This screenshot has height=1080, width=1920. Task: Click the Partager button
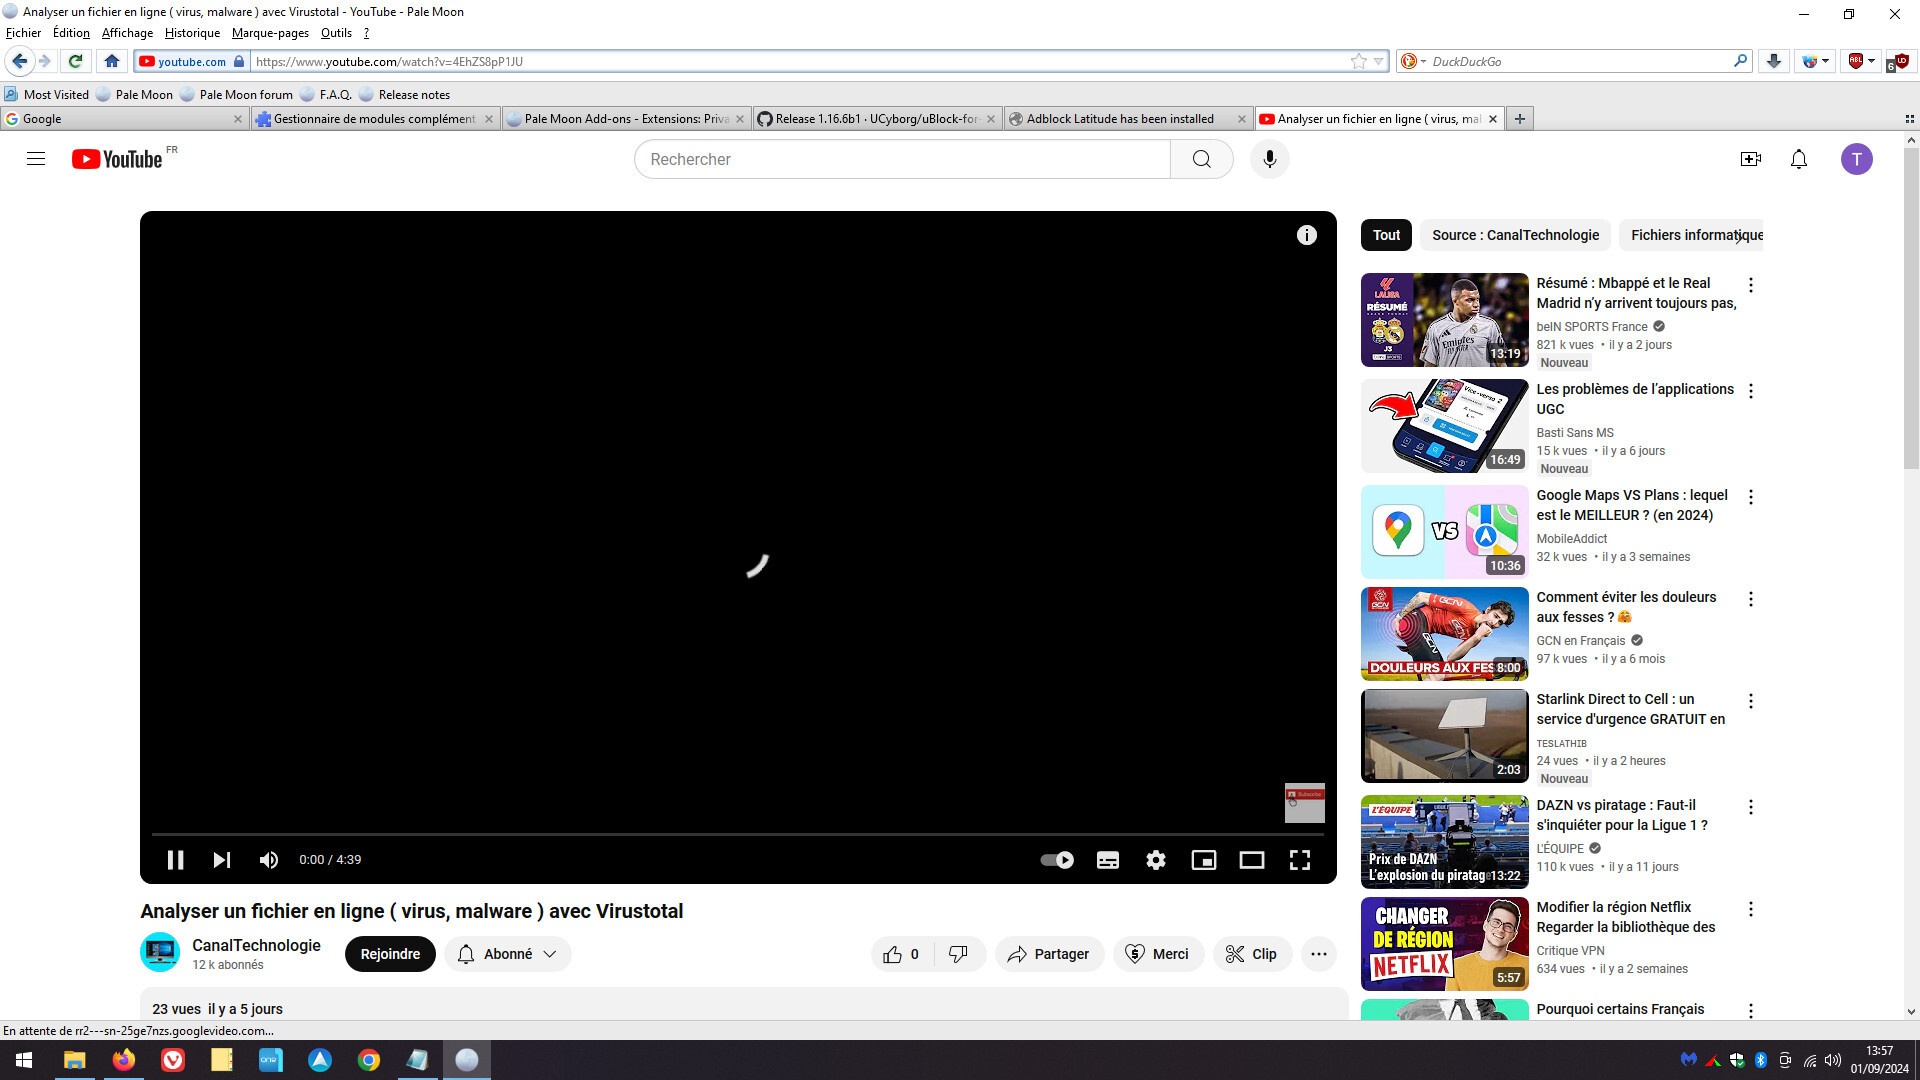1049,954
